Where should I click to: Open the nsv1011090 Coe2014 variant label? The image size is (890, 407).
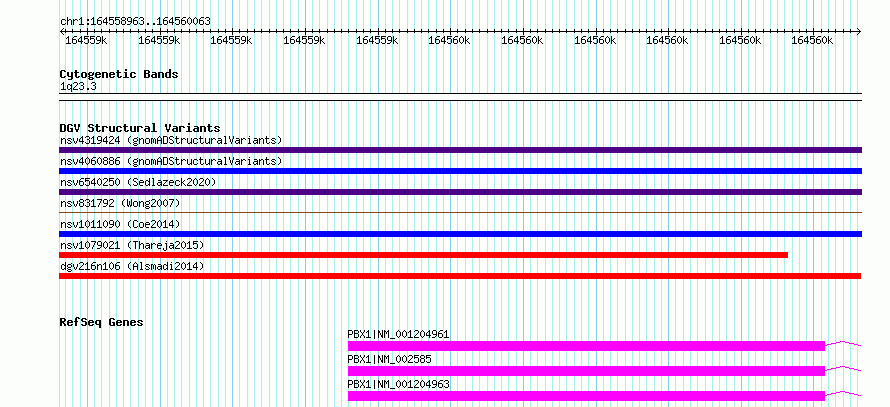click(120, 224)
